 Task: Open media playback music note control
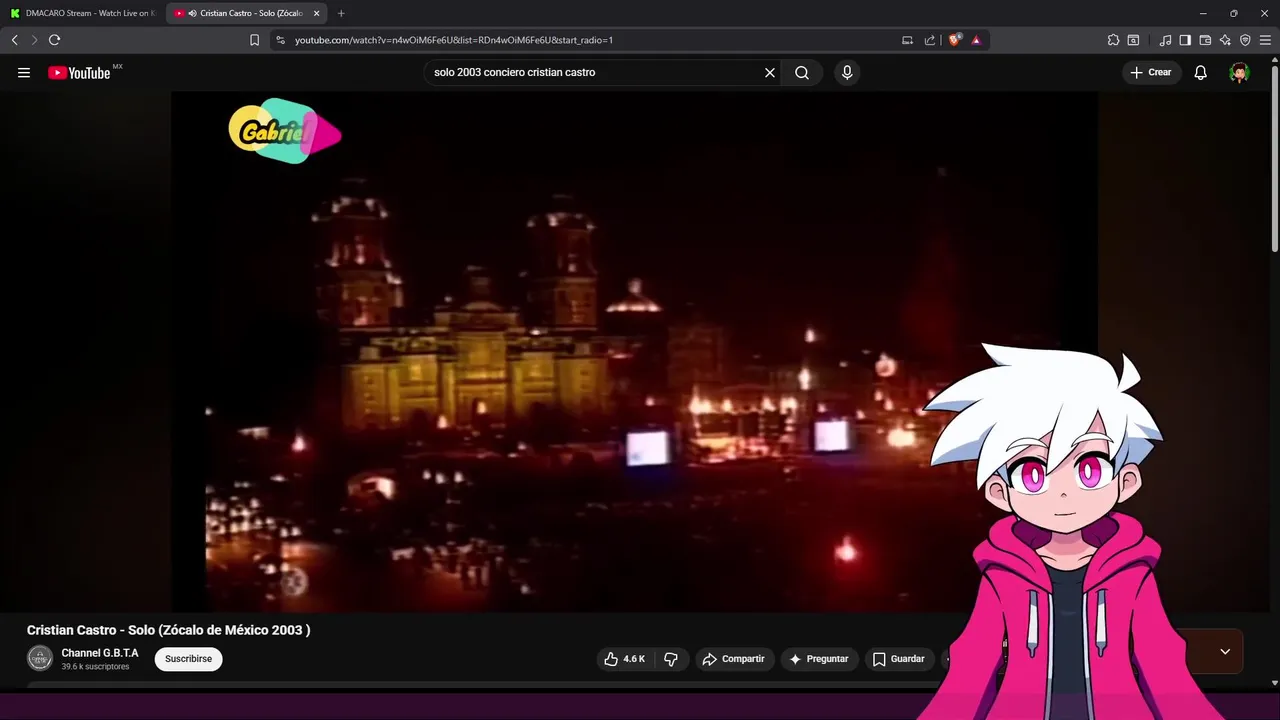(1165, 40)
